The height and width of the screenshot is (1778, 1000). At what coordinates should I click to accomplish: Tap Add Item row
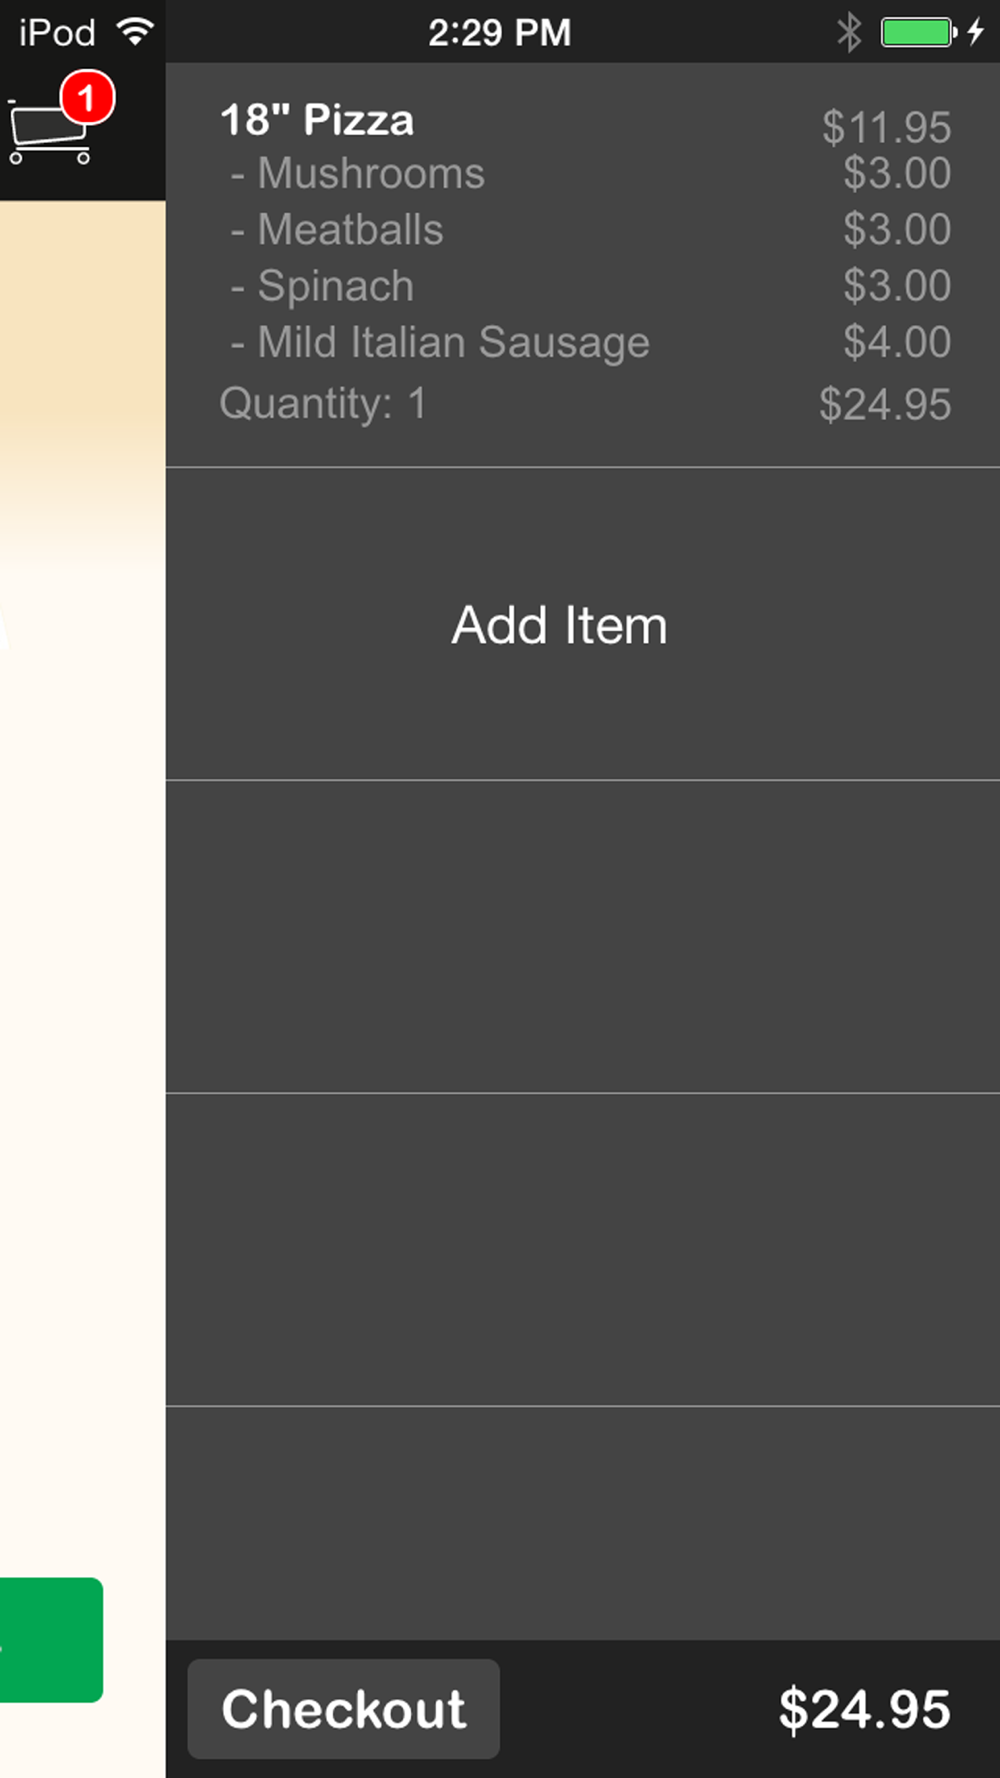[x=583, y=624]
